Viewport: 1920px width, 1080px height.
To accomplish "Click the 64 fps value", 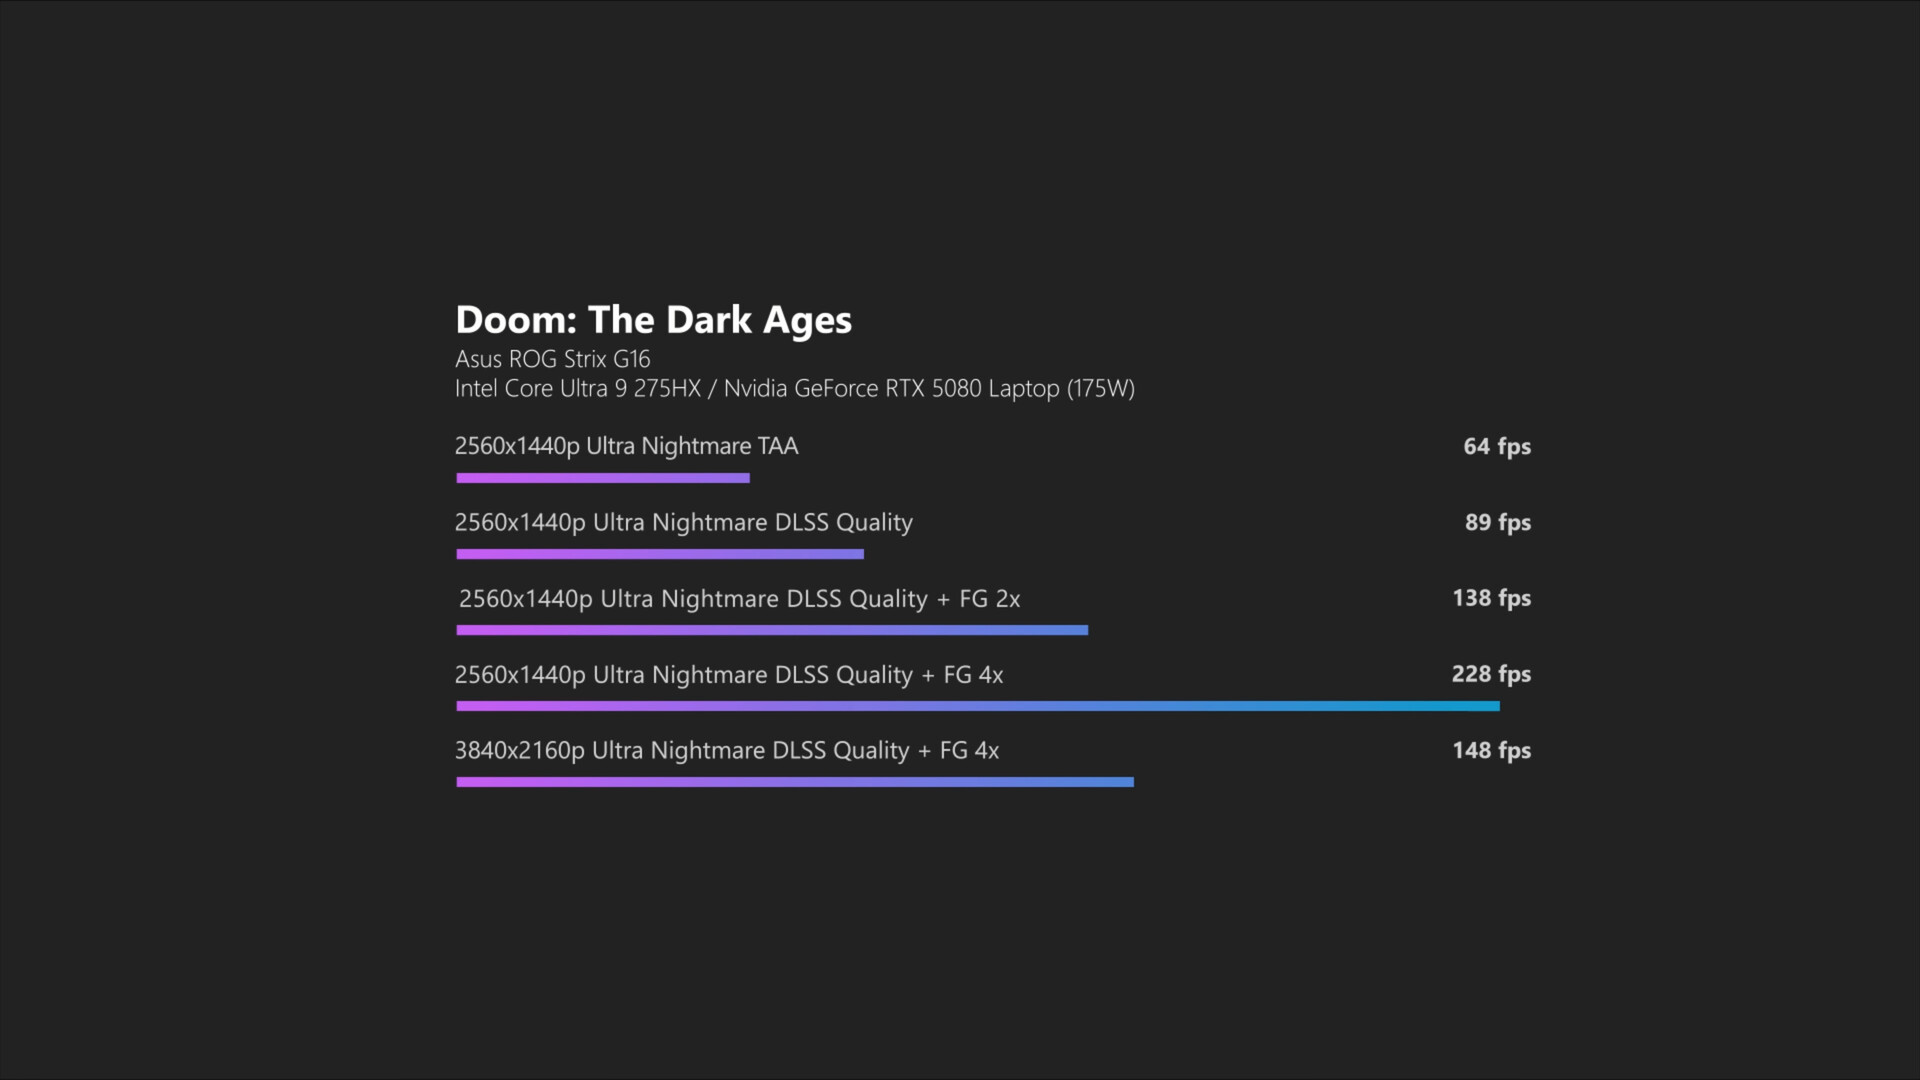I will pyautogui.click(x=1496, y=447).
